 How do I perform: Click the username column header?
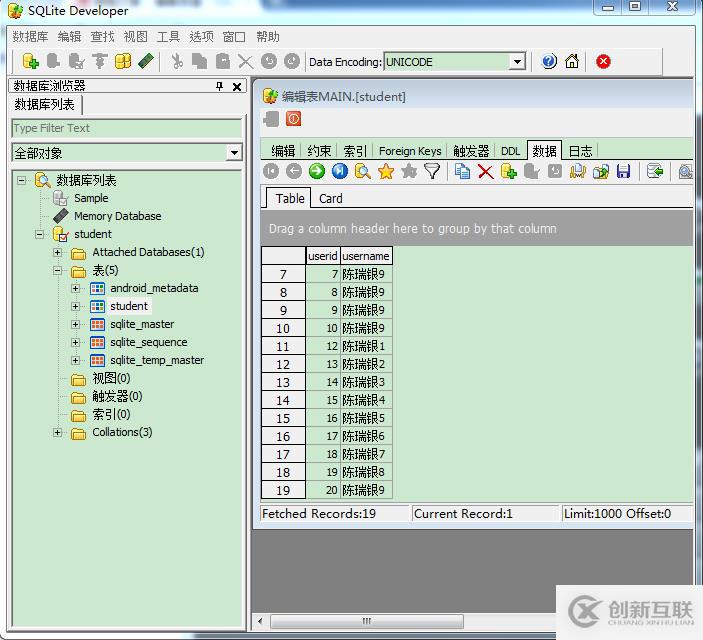click(365, 256)
